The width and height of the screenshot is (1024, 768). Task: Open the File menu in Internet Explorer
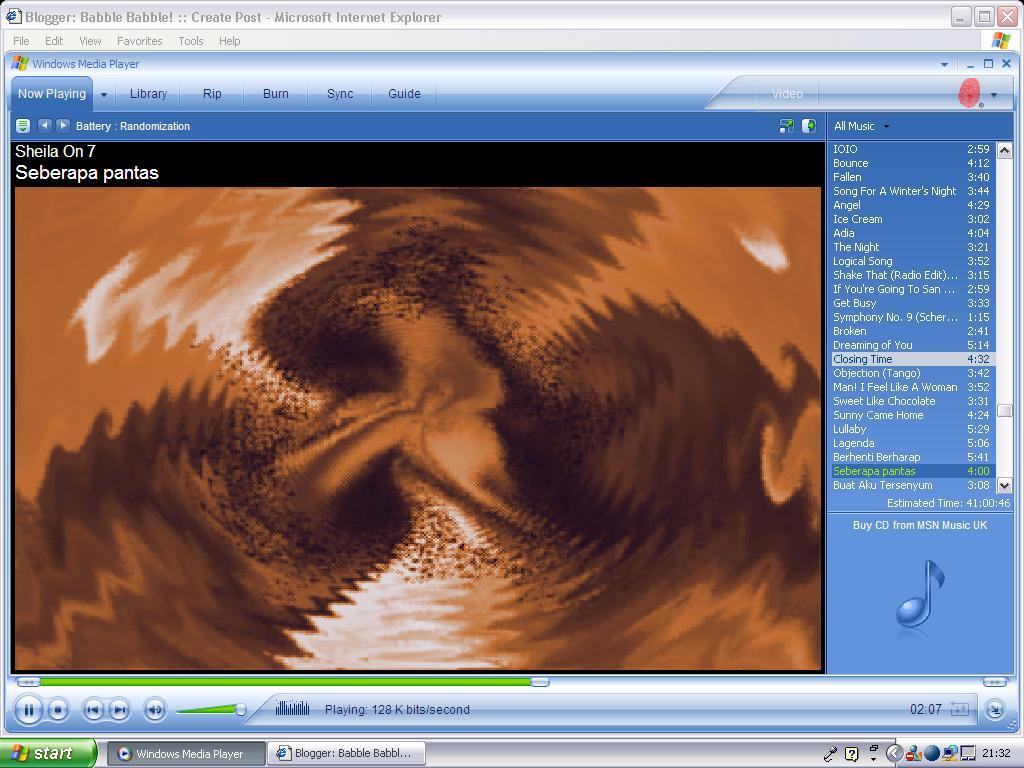point(21,40)
